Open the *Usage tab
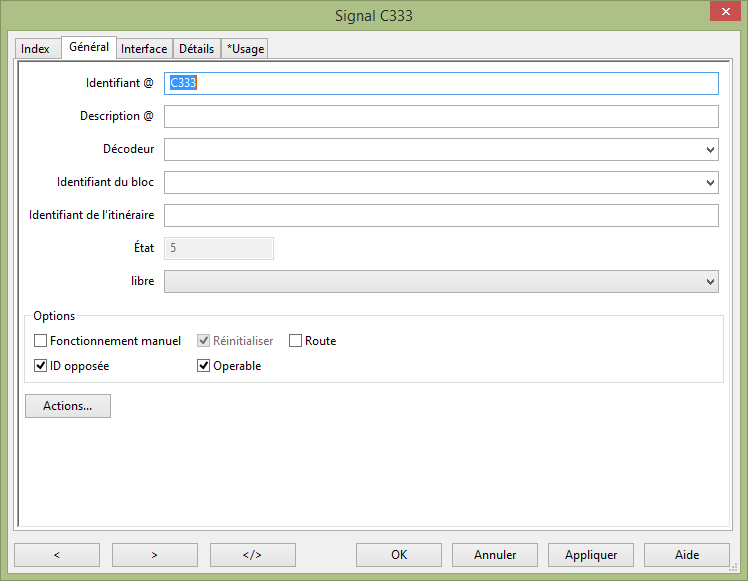Viewport: 748px width, 581px height. coord(245,49)
